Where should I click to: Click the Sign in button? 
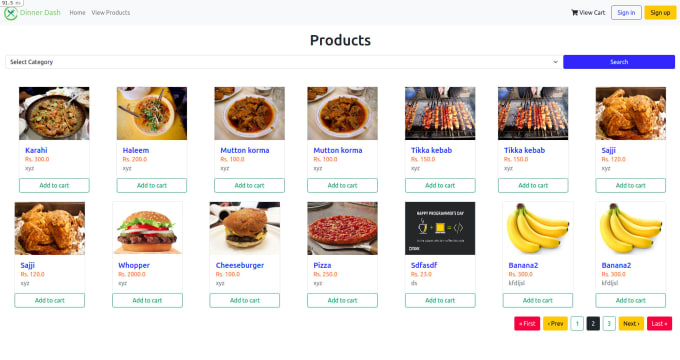[x=626, y=13]
